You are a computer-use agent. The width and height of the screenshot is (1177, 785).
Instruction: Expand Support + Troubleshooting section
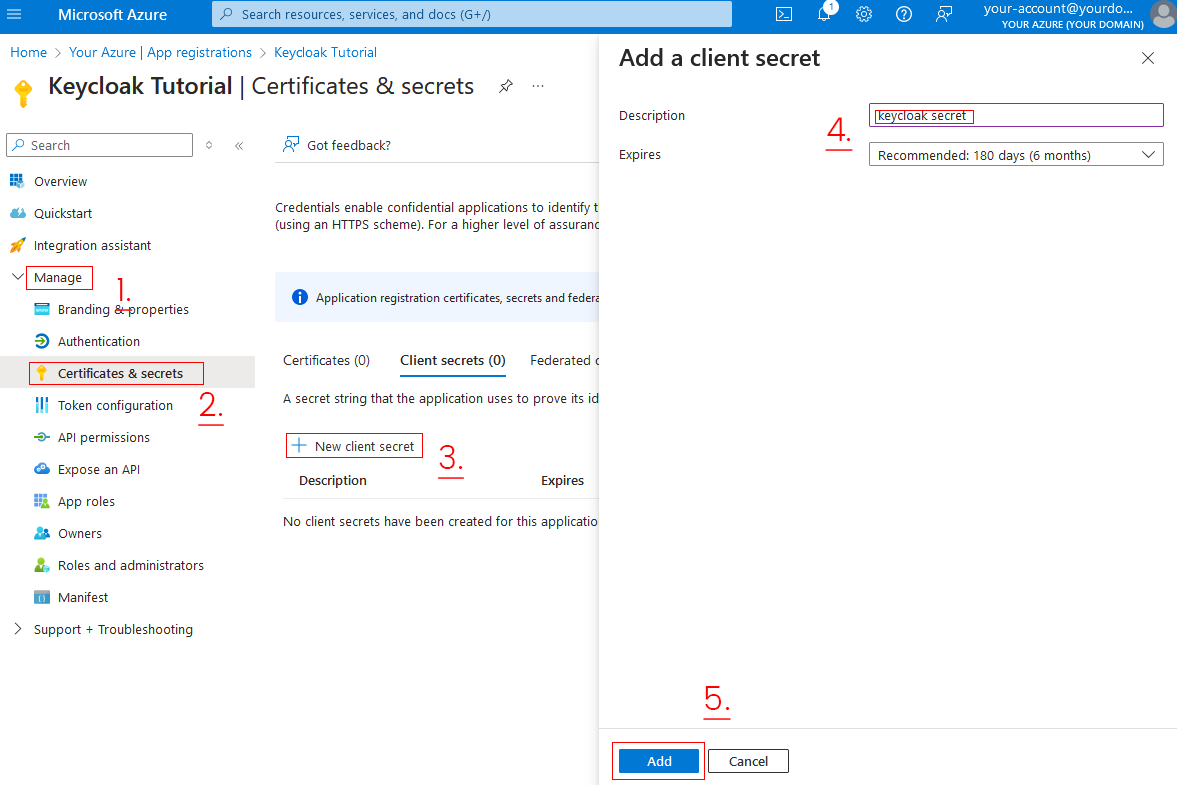[x=18, y=629]
